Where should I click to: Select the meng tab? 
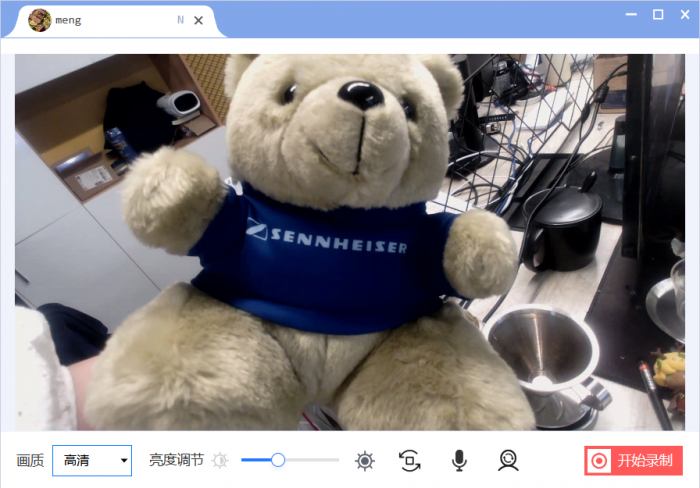point(116,21)
